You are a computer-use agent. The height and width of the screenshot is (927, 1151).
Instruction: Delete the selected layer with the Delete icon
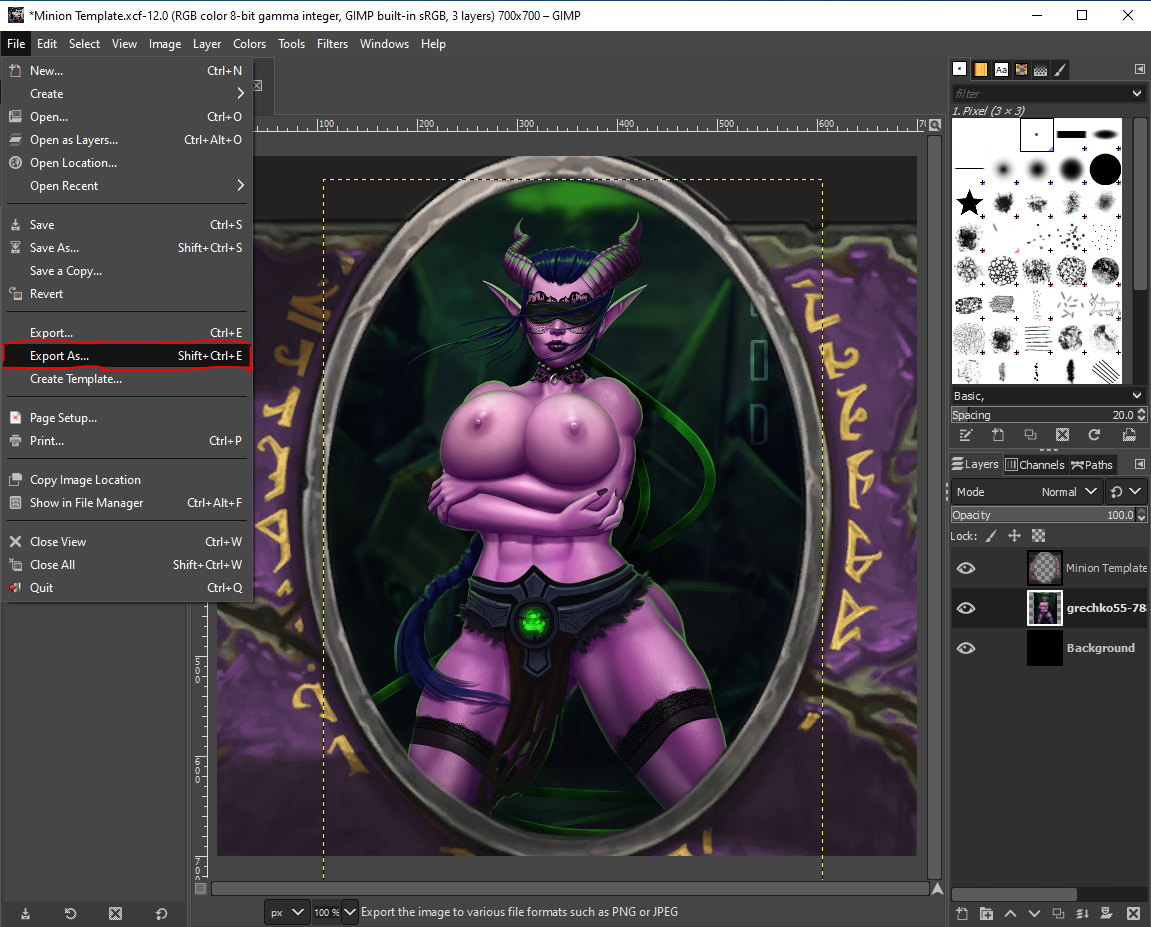coord(1134,913)
